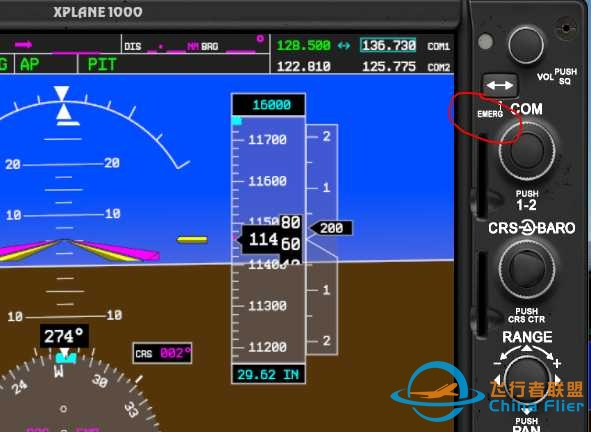
Task: Click the COM frequency swap arrow button
Action: 500,86
